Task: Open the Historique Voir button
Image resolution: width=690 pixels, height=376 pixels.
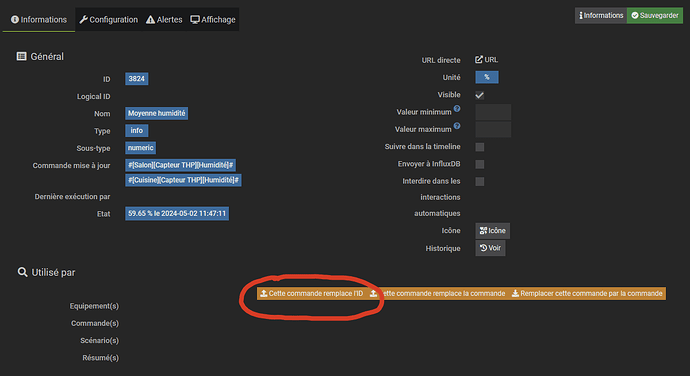Action: click(x=490, y=248)
